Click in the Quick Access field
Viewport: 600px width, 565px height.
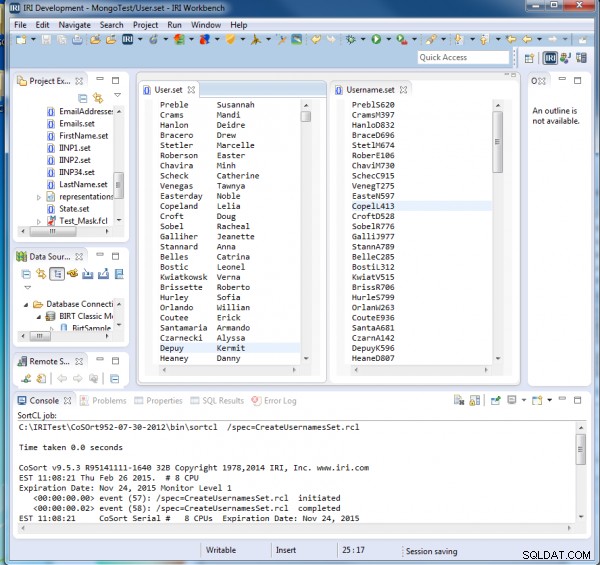(463, 57)
